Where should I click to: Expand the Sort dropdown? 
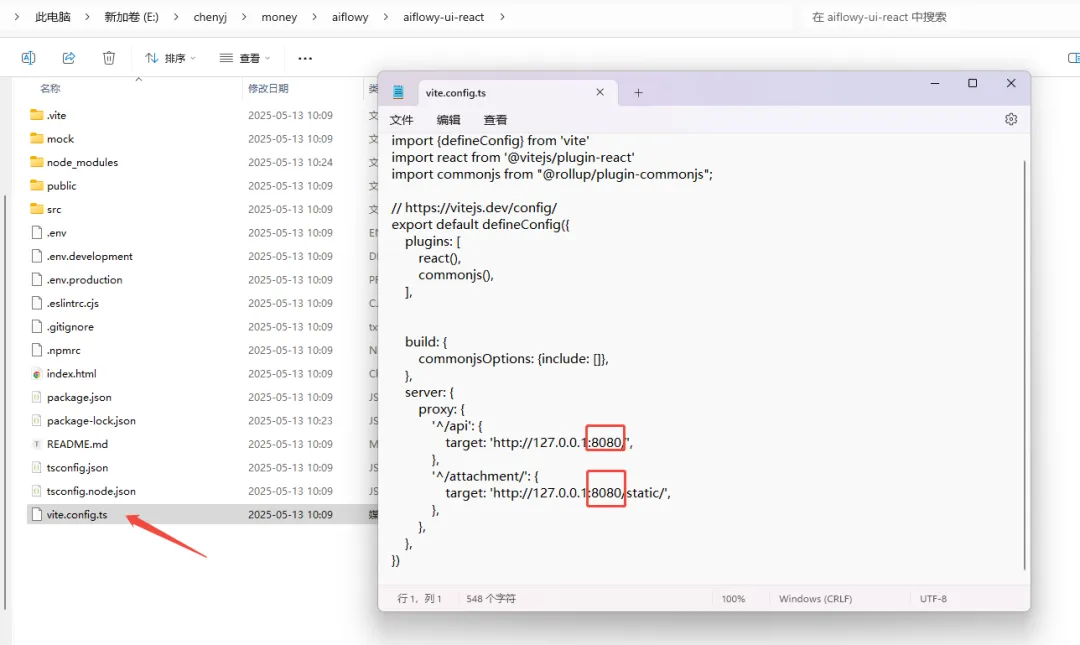click(x=170, y=59)
